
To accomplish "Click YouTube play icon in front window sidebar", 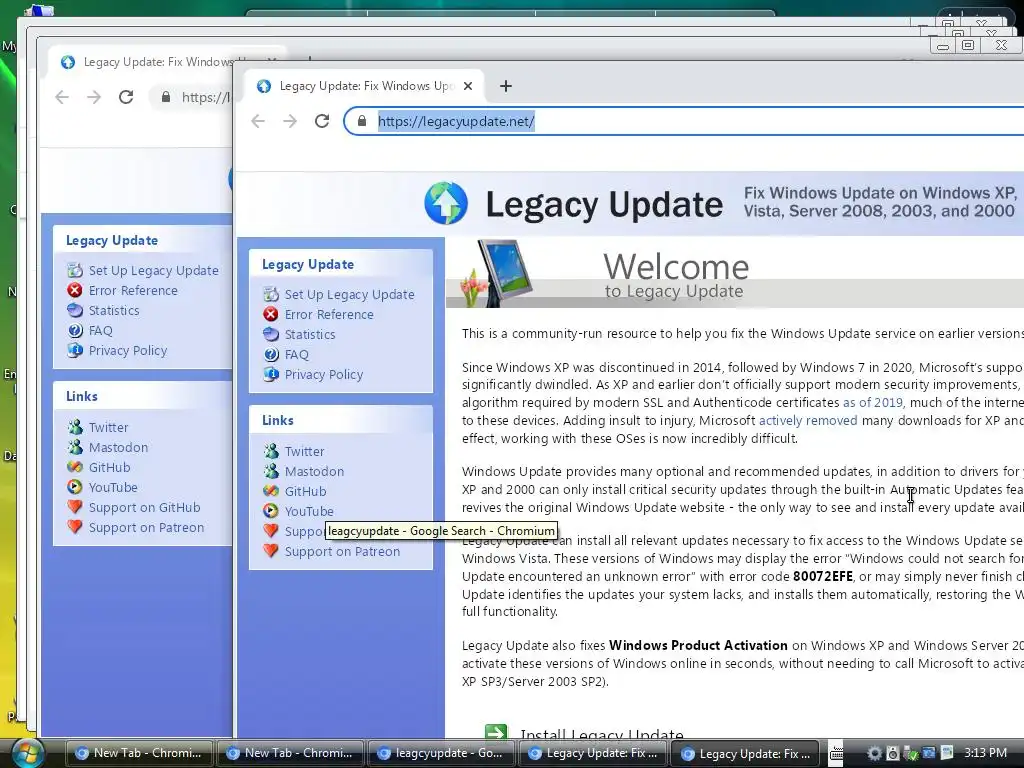I will coord(271,511).
